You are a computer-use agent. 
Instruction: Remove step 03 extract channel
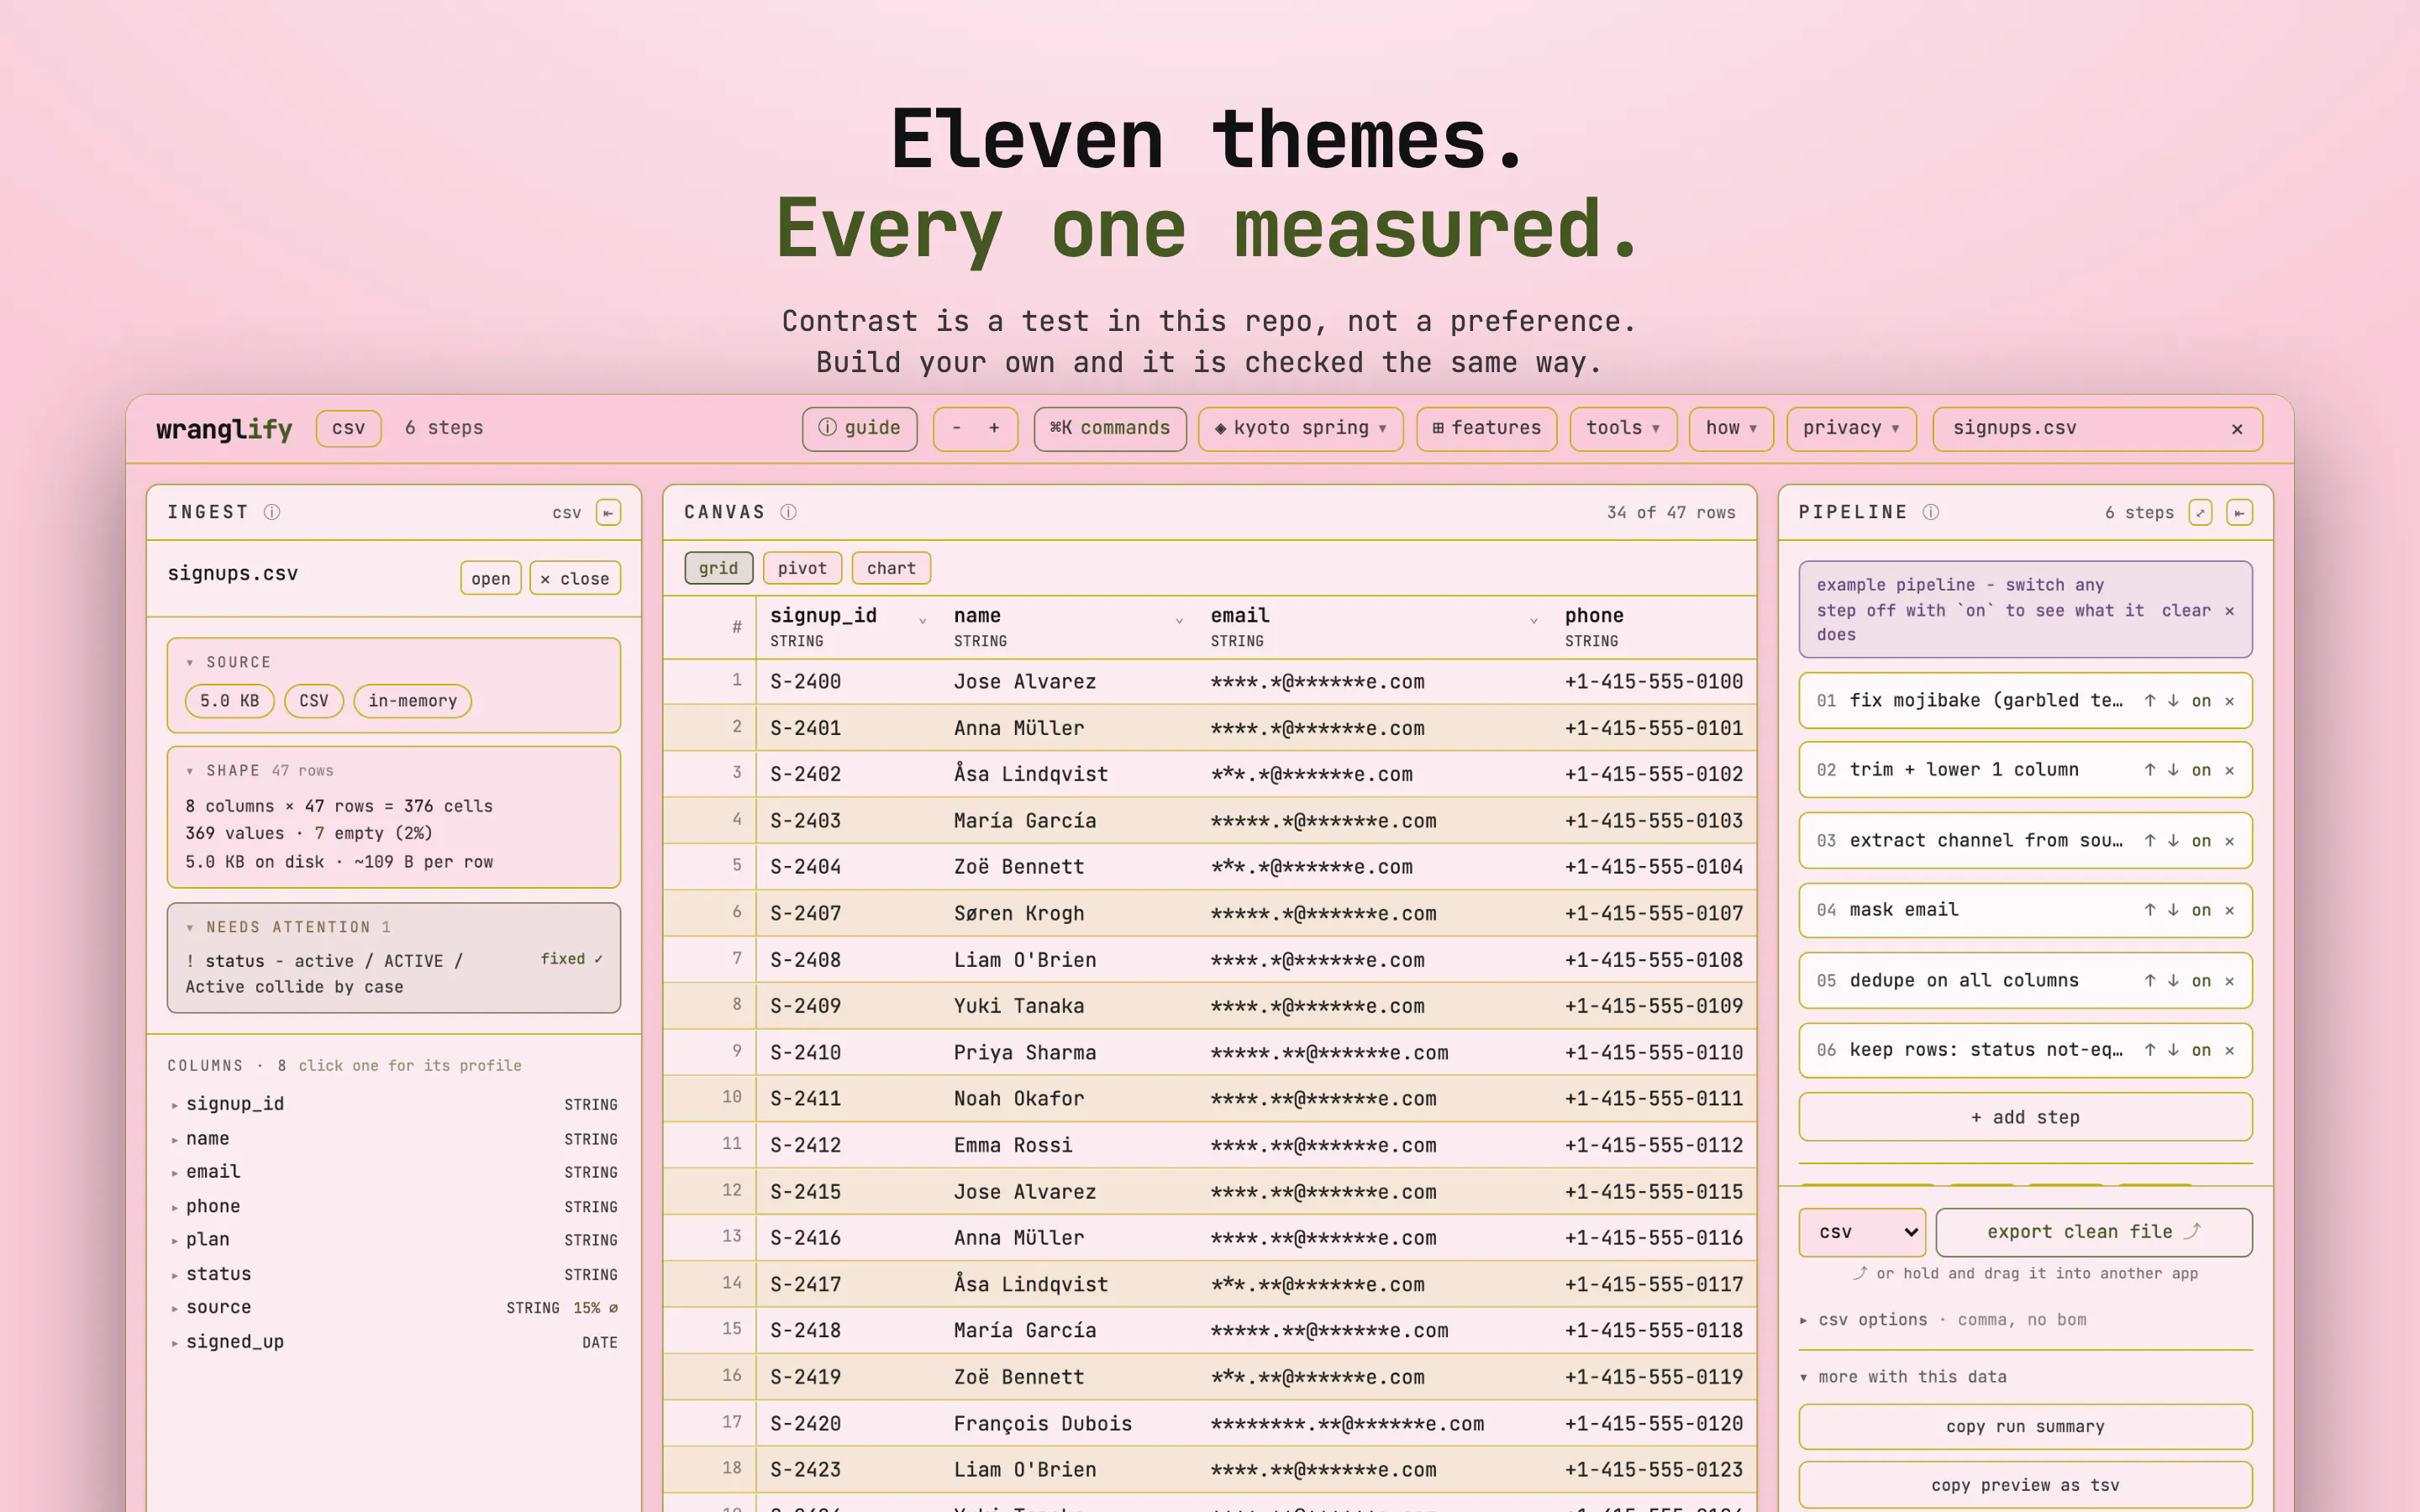point(2229,841)
